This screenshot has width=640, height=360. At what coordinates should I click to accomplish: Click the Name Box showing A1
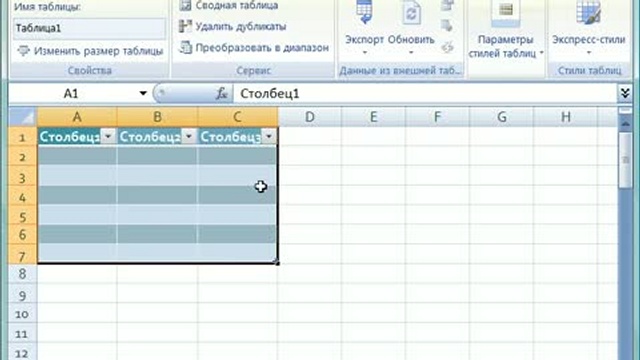click(71, 93)
